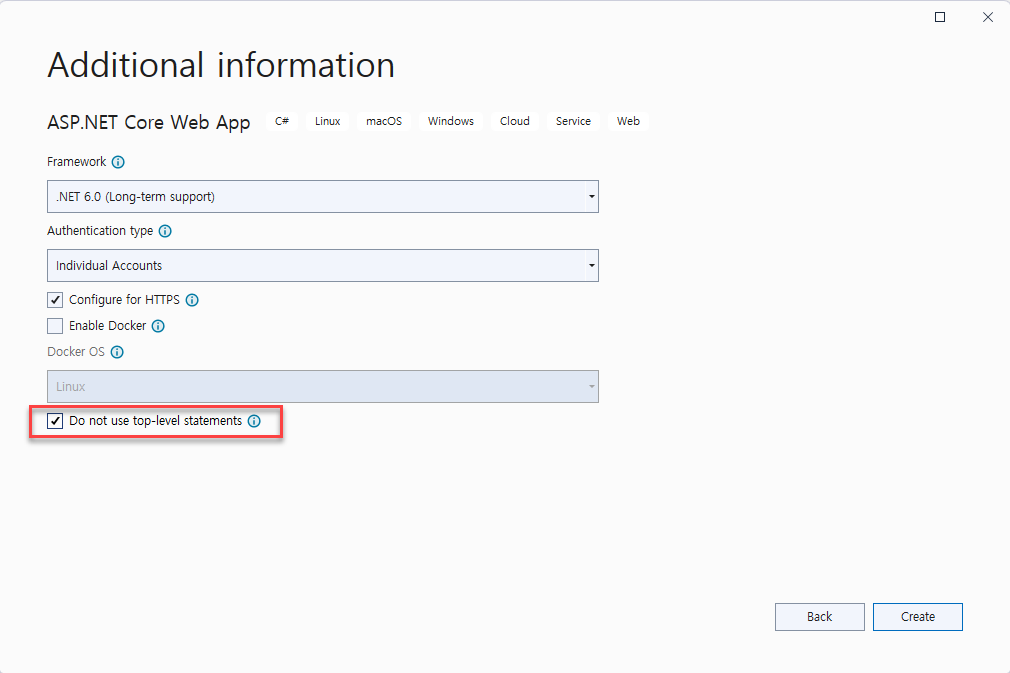Maximize the dialog window

click(x=940, y=17)
